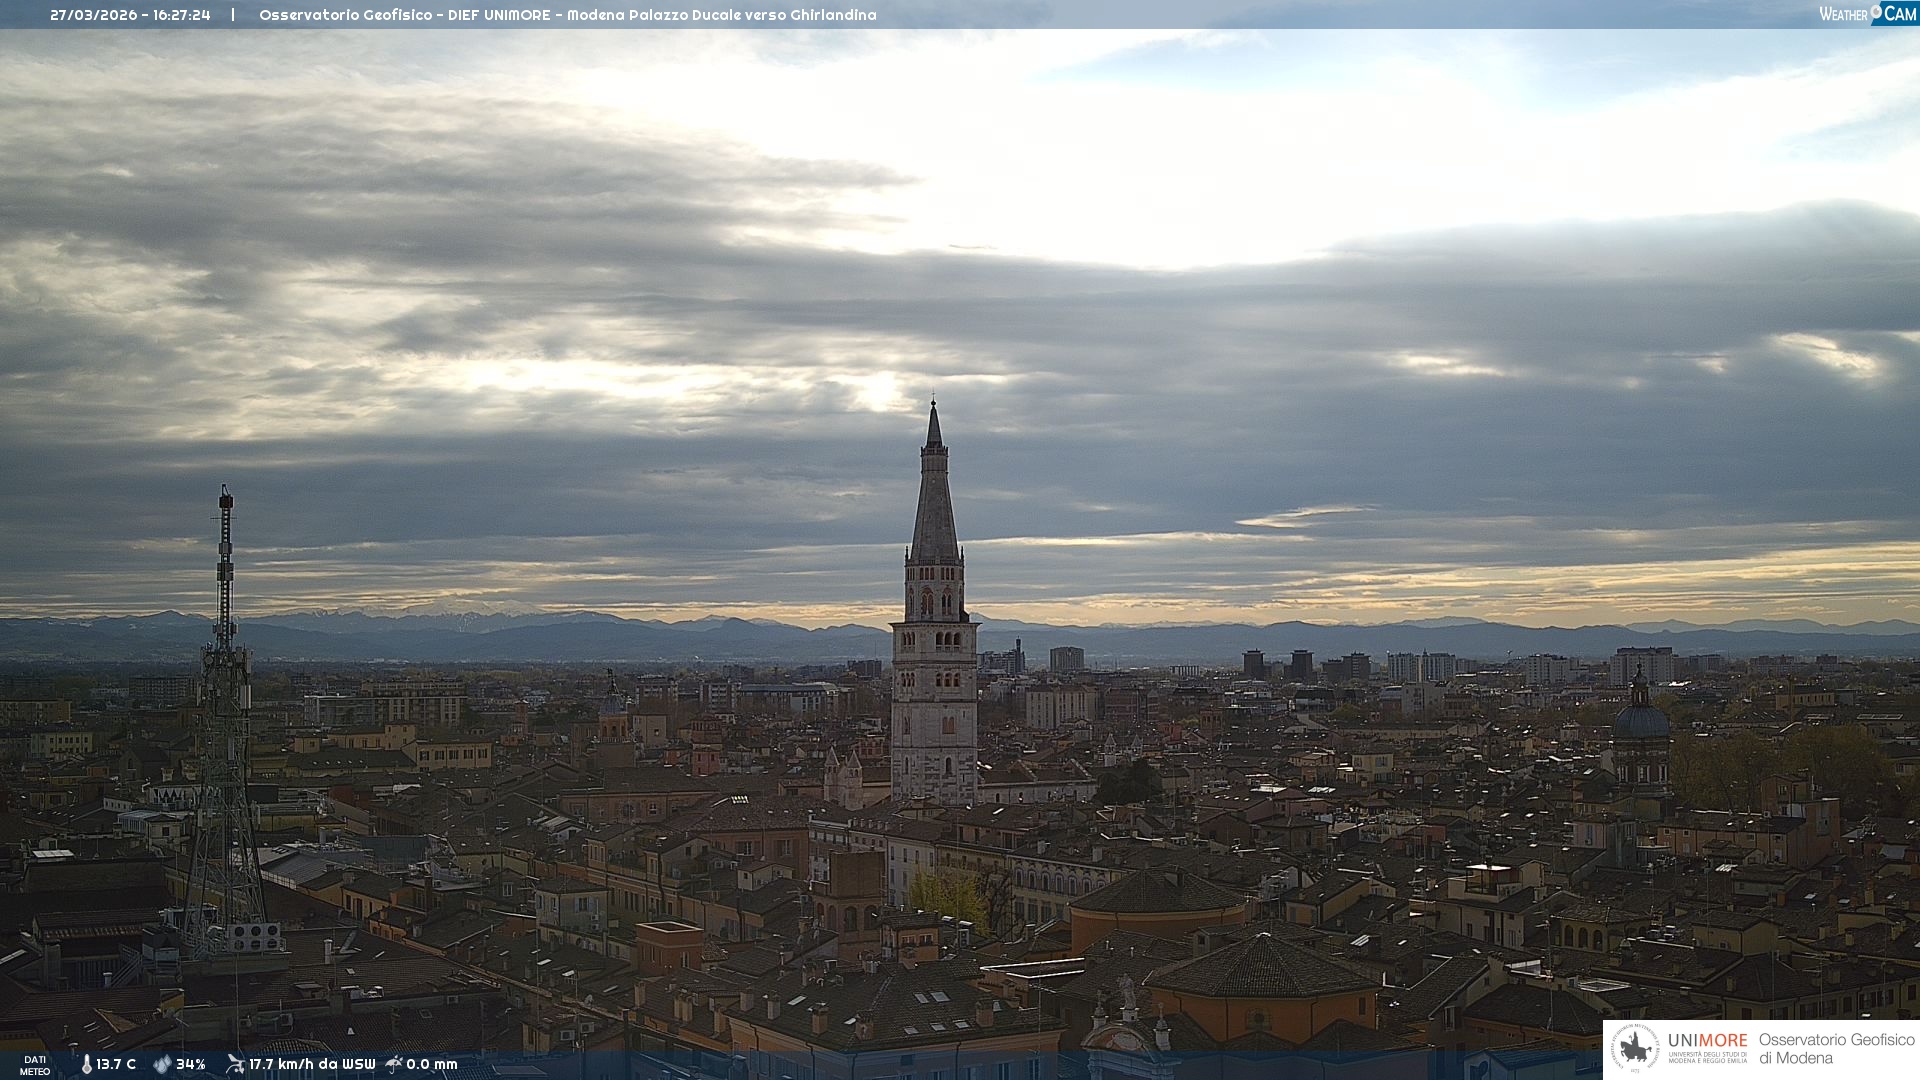
Task: Click the WeatherCam logo in the top corner
Action: (x=1867, y=14)
